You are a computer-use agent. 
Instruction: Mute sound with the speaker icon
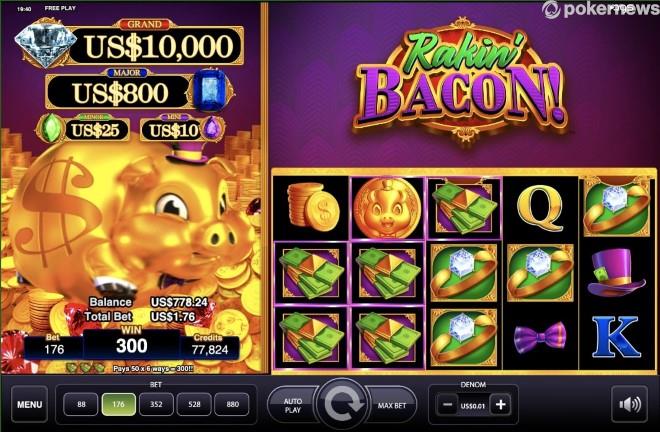point(629,405)
